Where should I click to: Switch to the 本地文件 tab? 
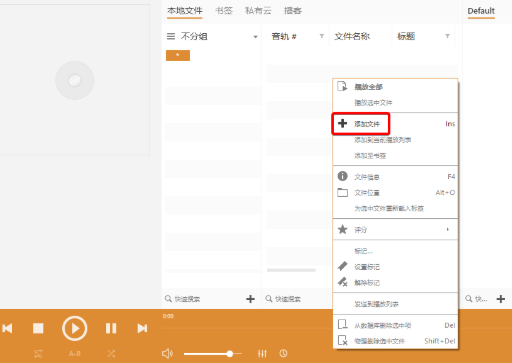click(185, 11)
